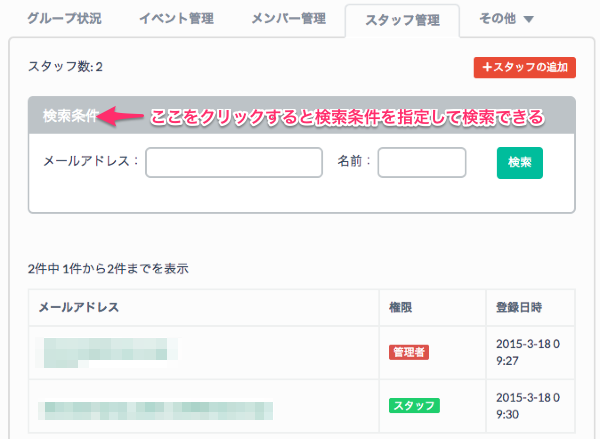This screenshot has width=600, height=439.
Task: Collapse the 検索条件 panel header
Action: click(x=70, y=116)
